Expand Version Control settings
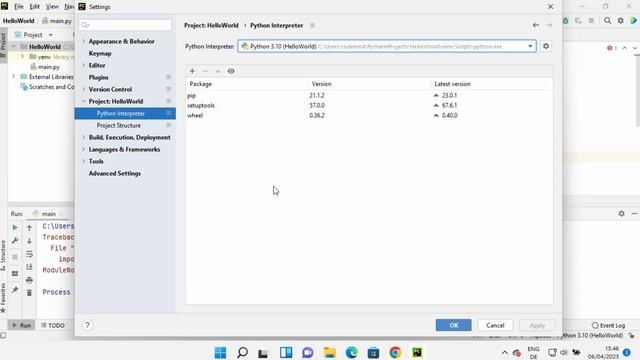Screen dimensions: 640x360 tap(83, 89)
